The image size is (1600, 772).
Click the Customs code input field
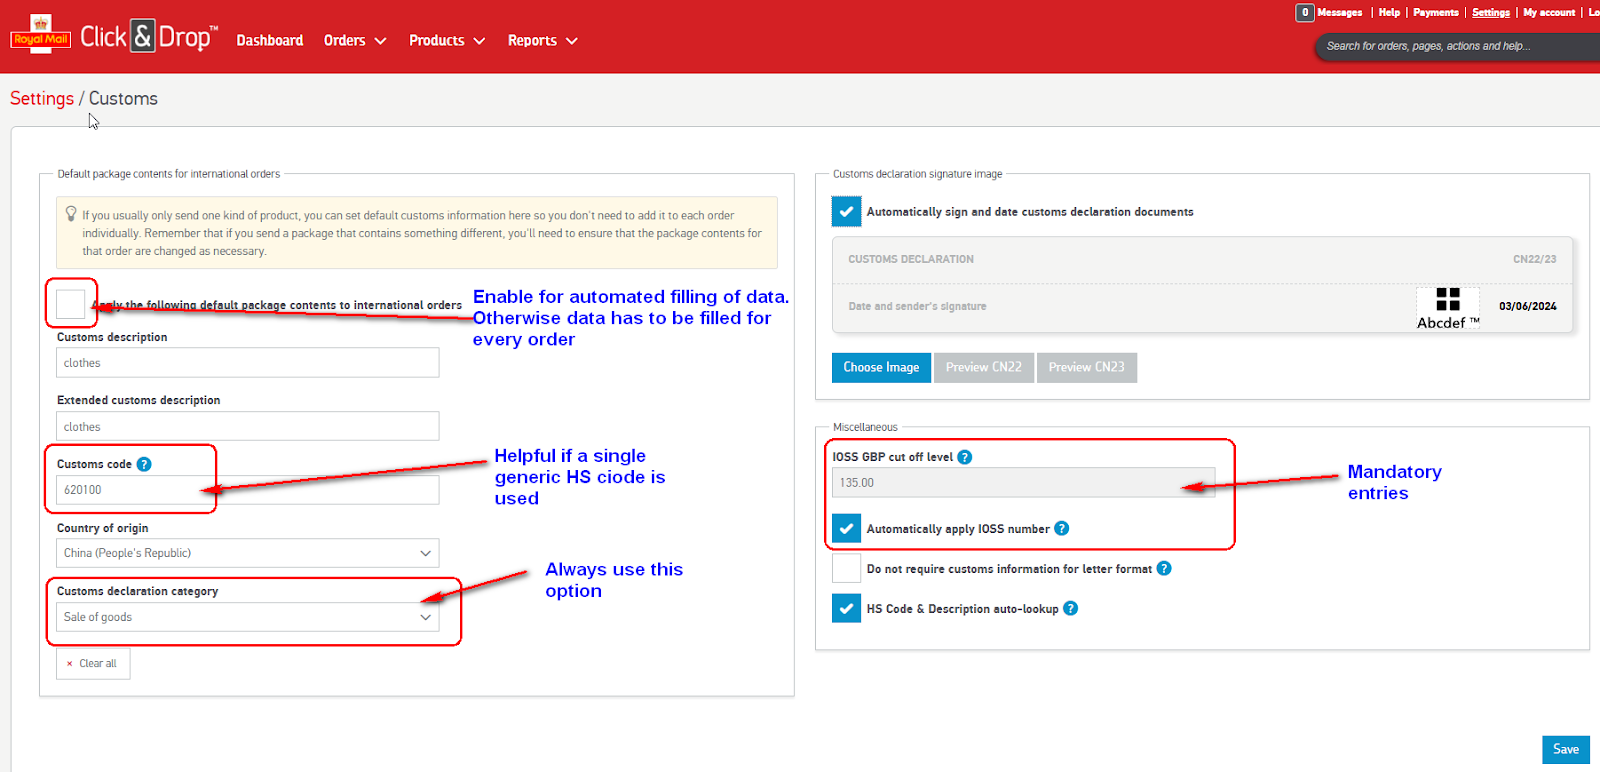pyautogui.click(x=248, y=490)
